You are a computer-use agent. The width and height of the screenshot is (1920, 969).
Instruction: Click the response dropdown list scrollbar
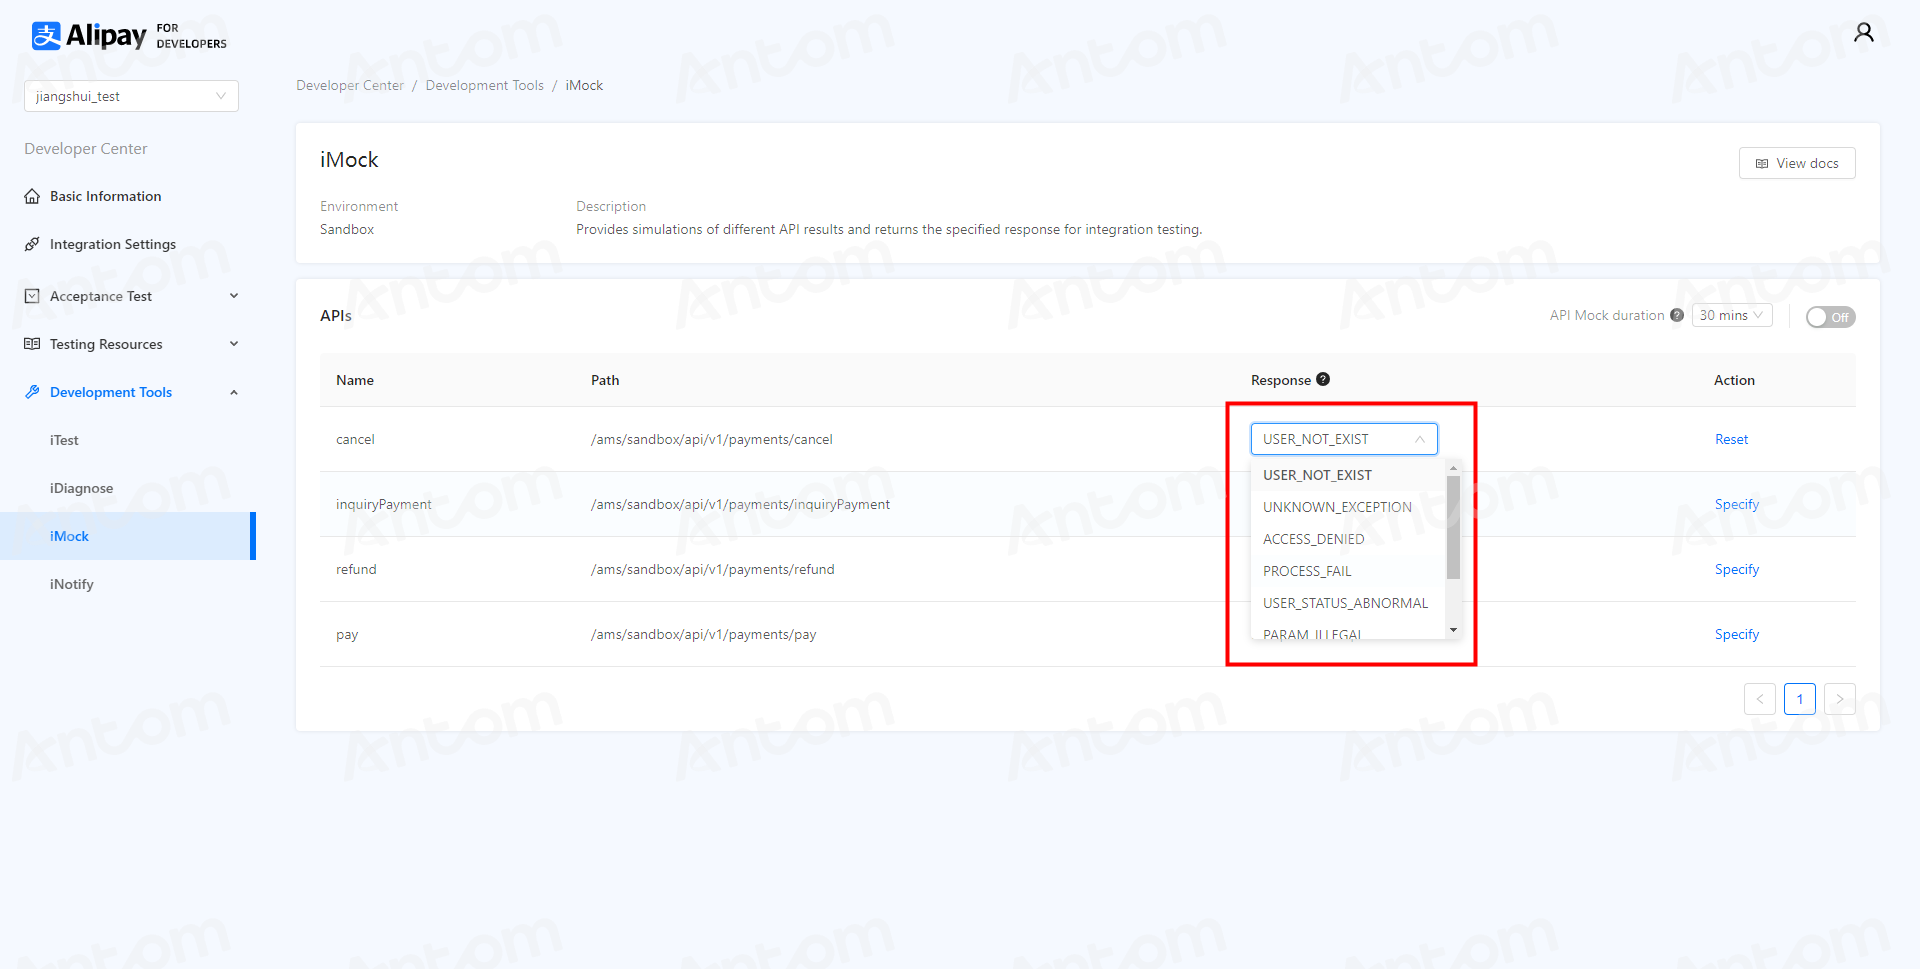pos(1453,527)
